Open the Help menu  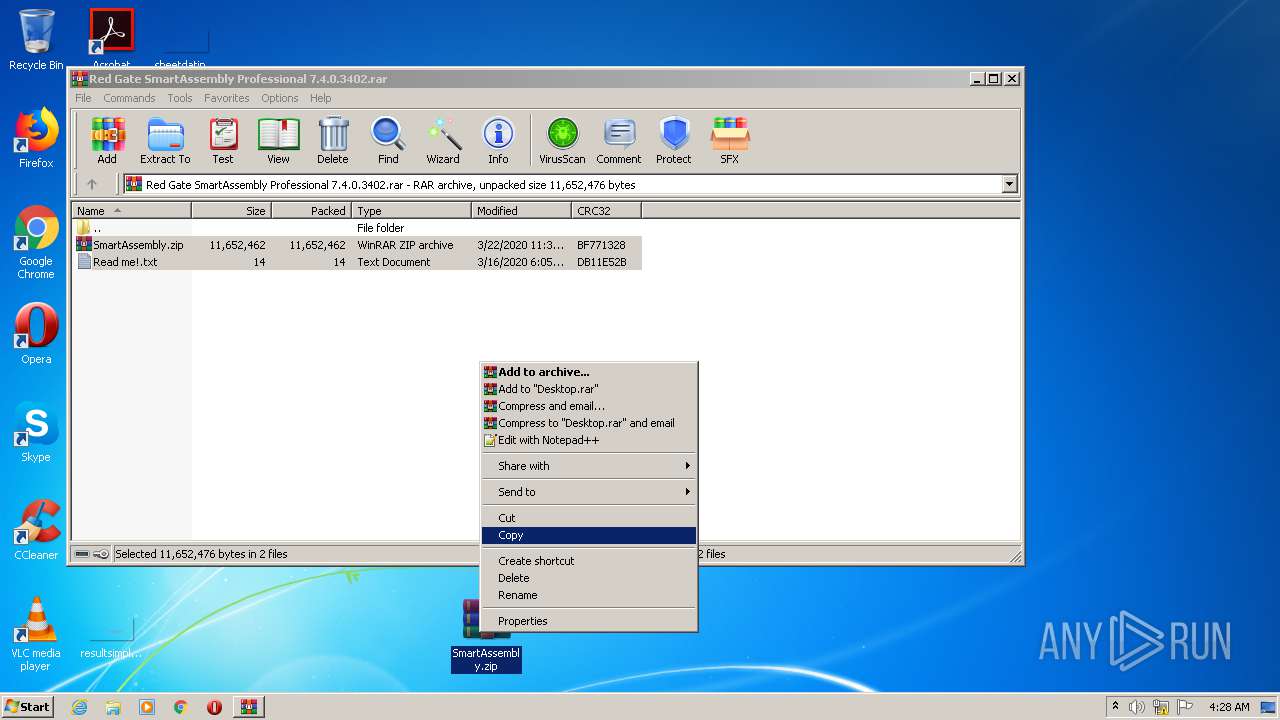[320, 98]
